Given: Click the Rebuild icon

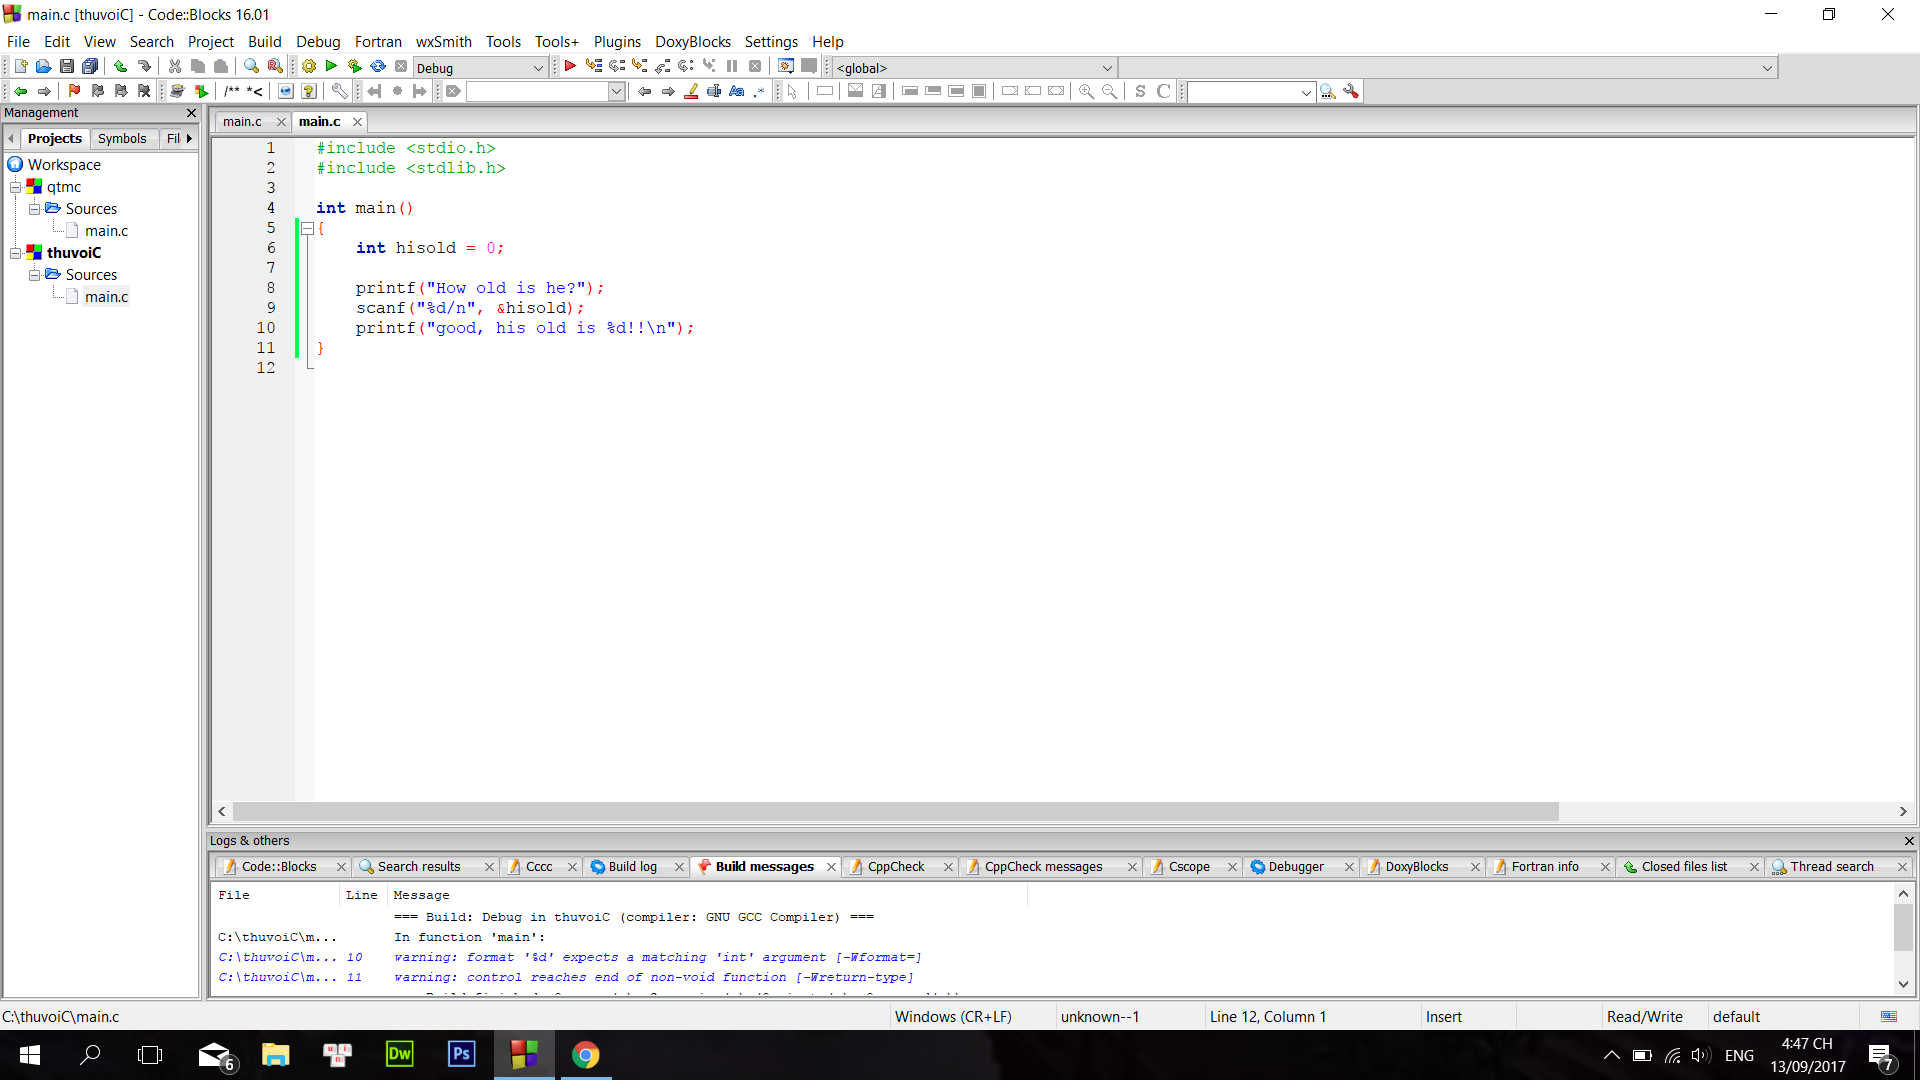Looking at the screenshot, I should point(378,67).
